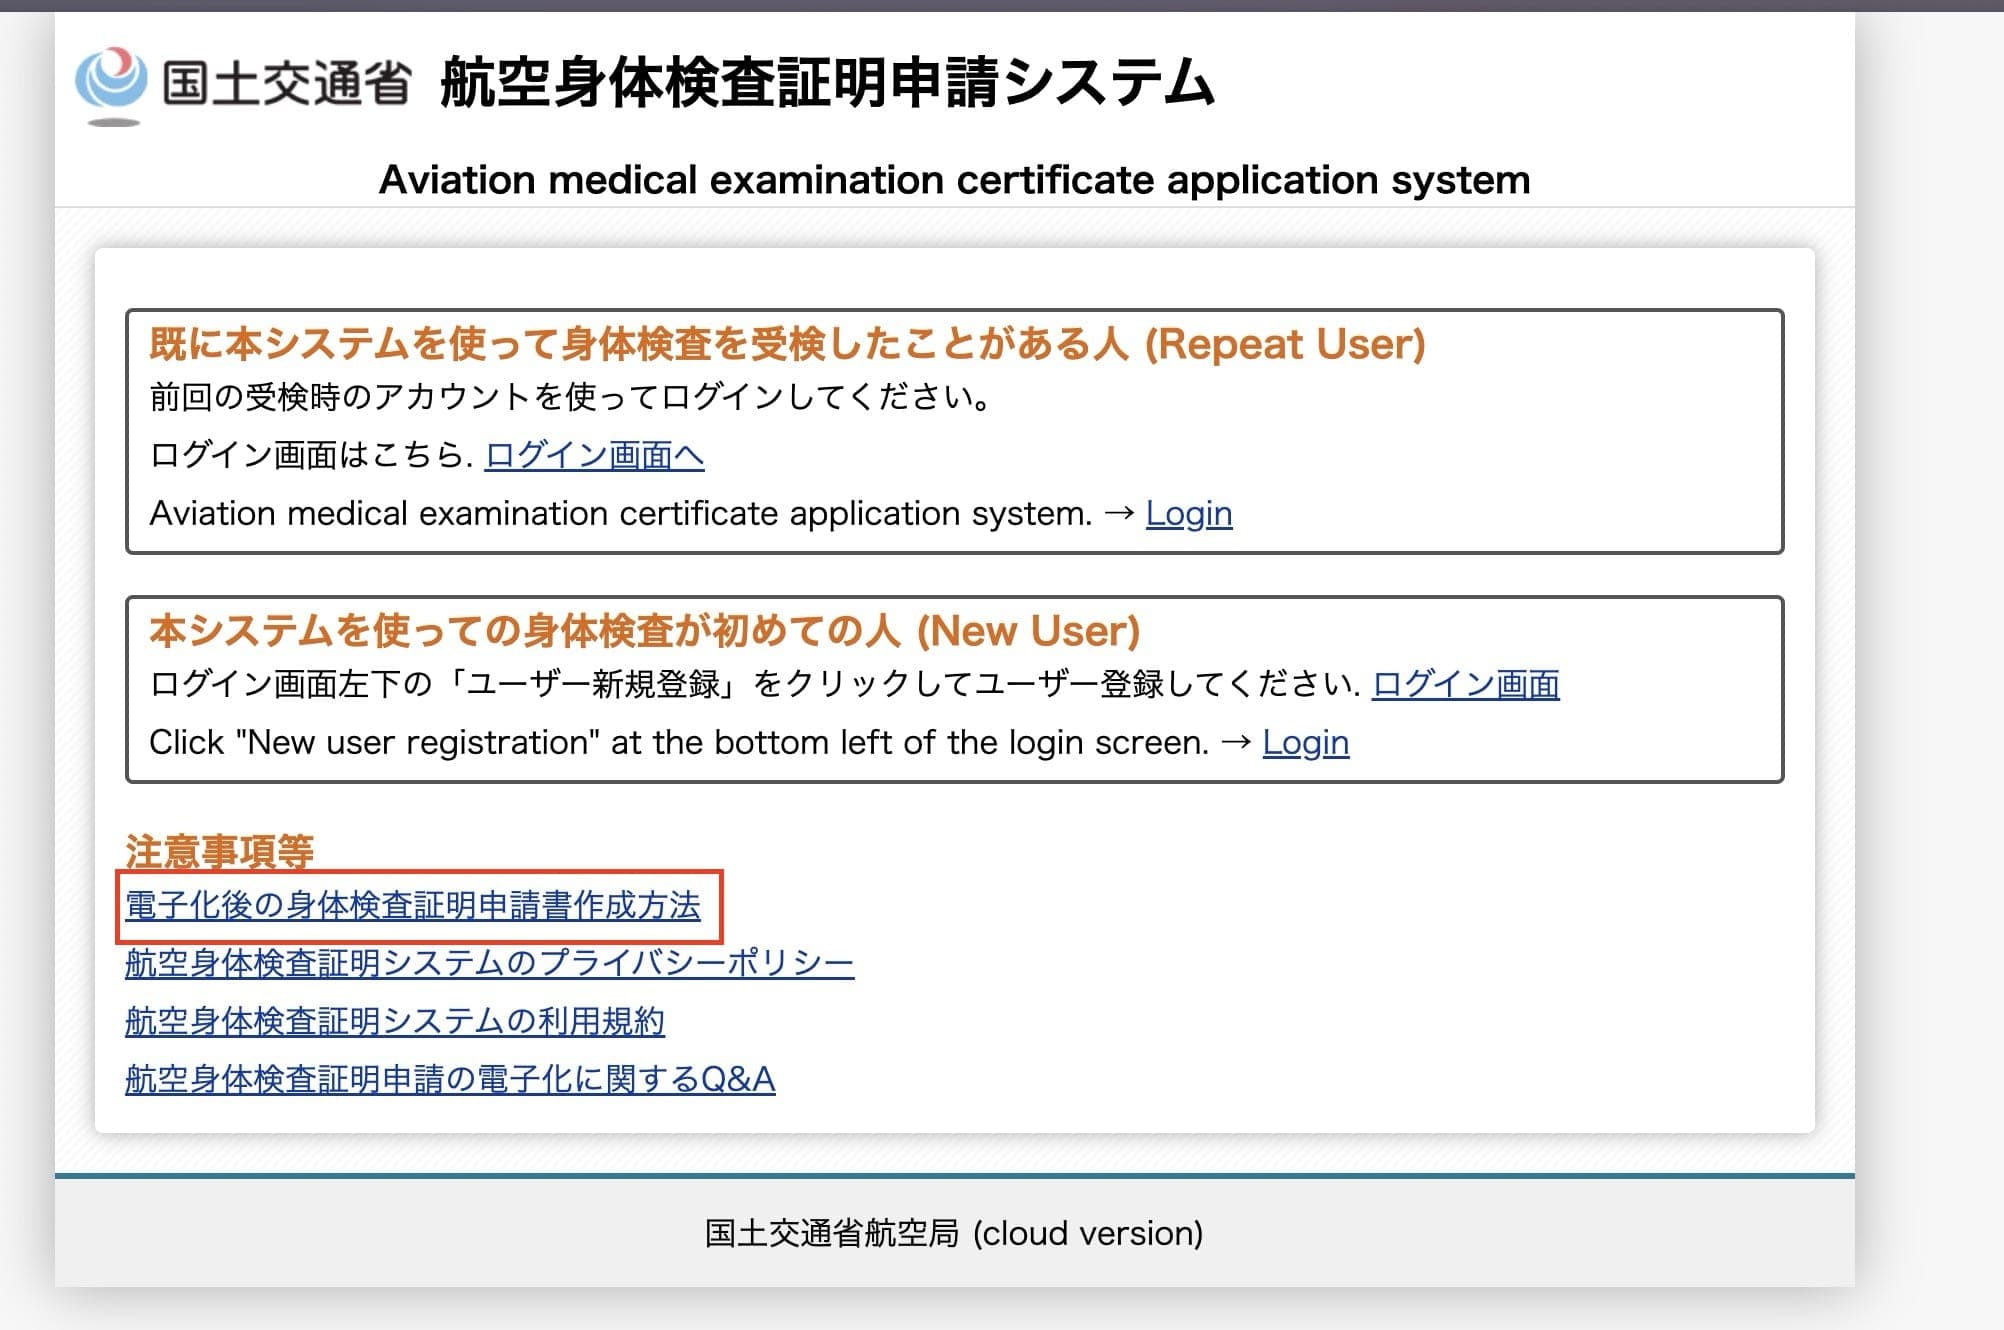
Task: Click the arrow before New User Login link
Action: point(1236,743)
